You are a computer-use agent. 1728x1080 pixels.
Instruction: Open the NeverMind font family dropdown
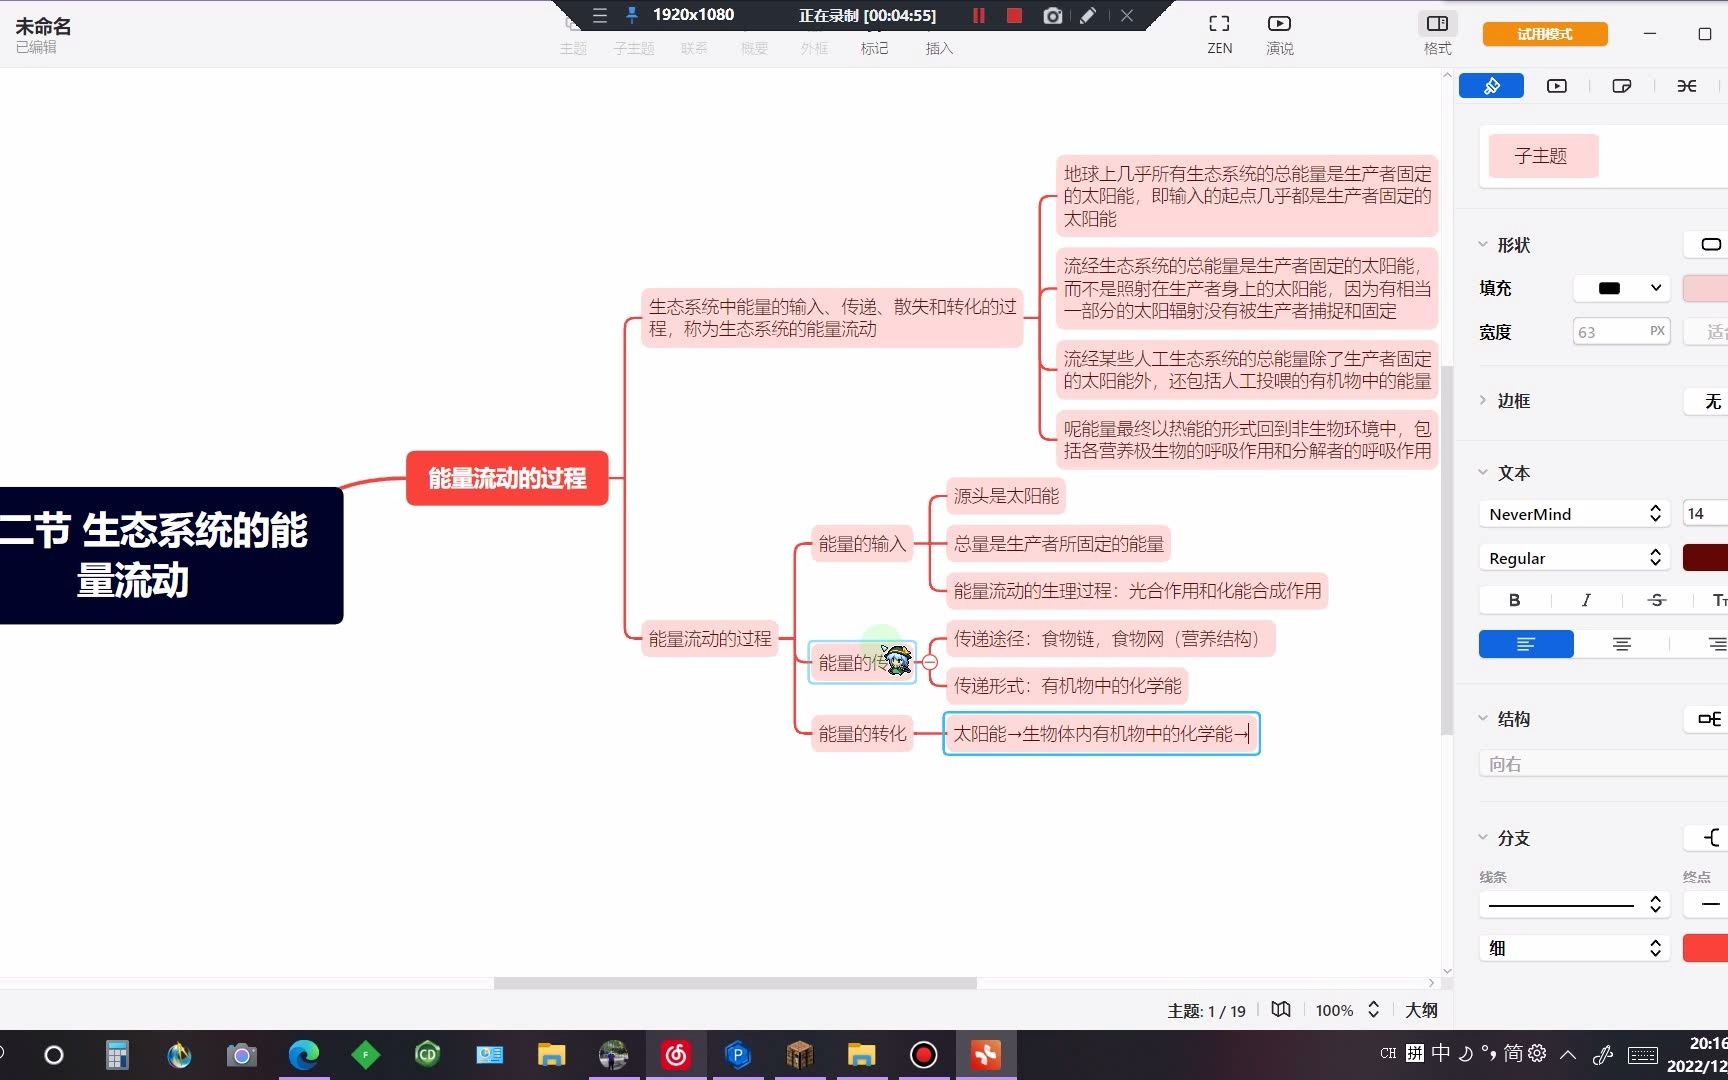(1573, 513)
